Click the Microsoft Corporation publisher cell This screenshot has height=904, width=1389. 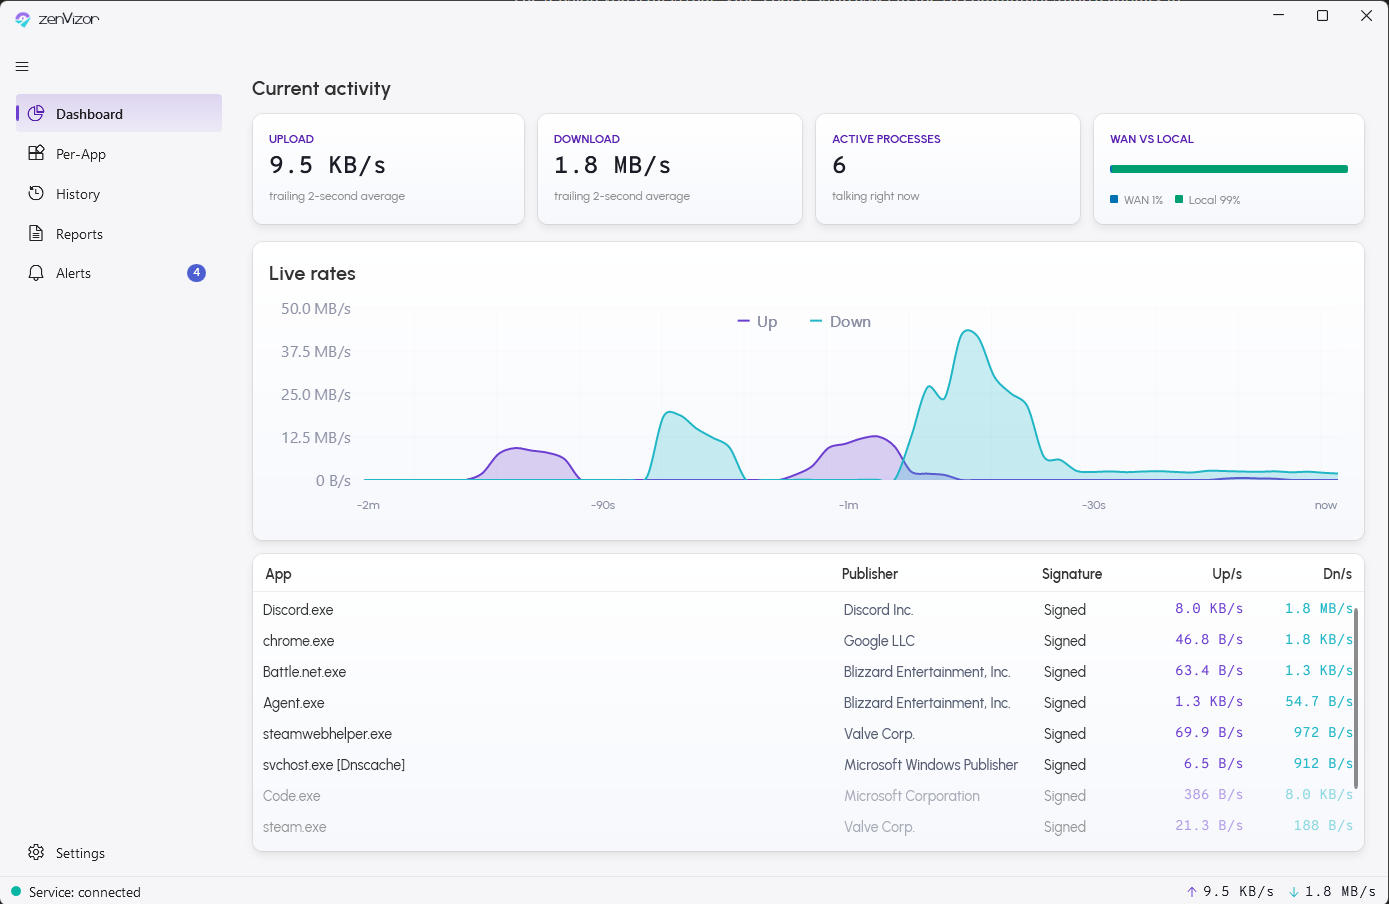click(912, 795)
